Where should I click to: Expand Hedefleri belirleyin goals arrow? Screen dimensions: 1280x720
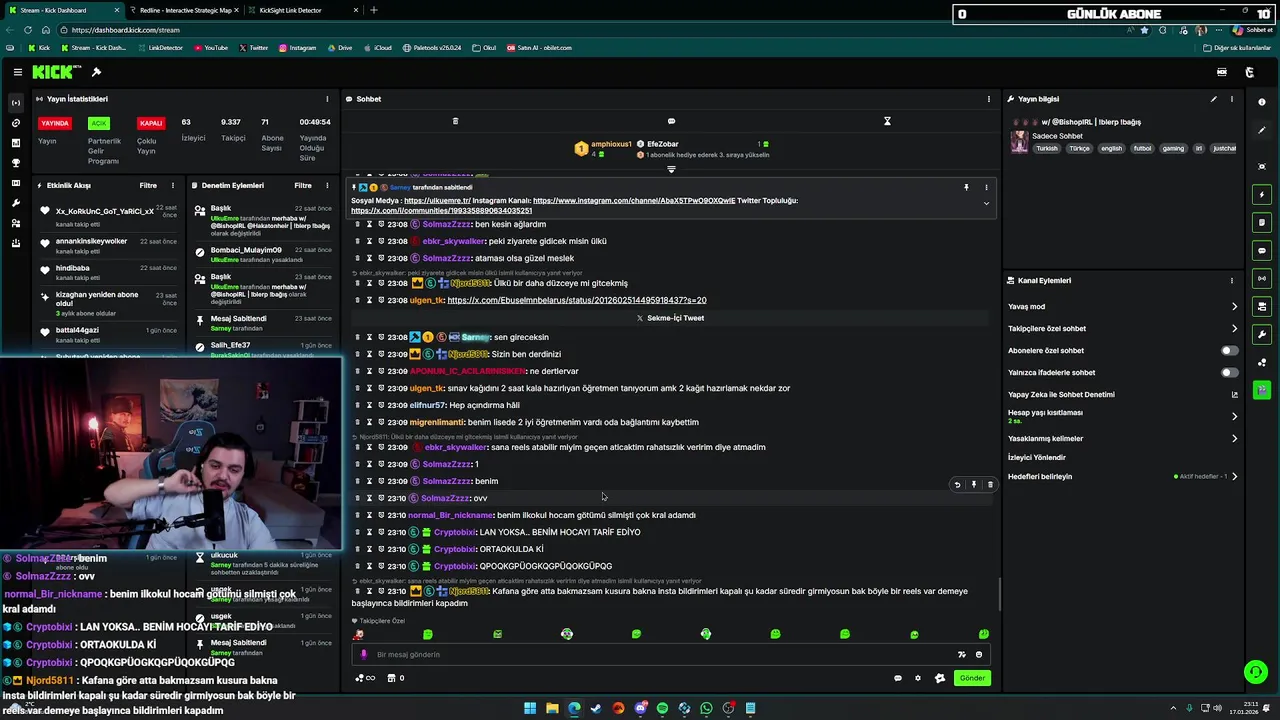pos(1234,476)
